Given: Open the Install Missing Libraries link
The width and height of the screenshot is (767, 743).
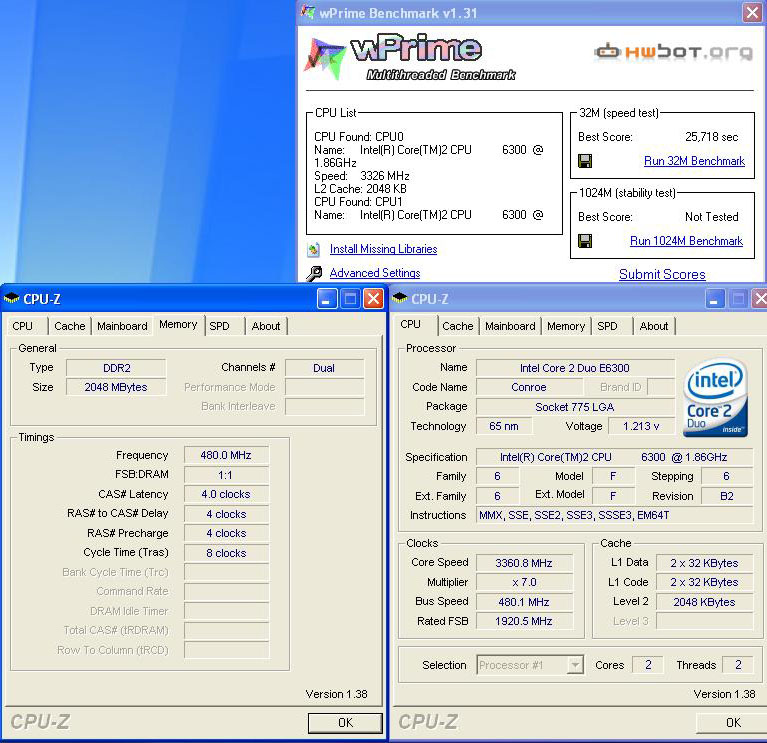Looking at the screenshot, I should pyautogui.click(x=384, y=249).
